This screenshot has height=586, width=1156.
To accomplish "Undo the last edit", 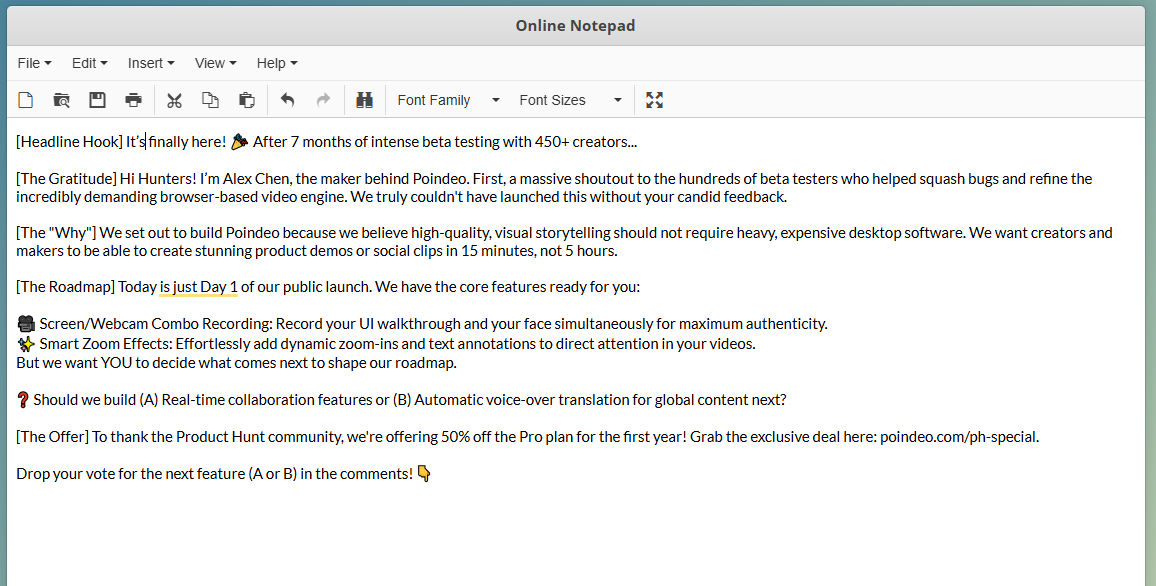I will [x=288, y=99].
